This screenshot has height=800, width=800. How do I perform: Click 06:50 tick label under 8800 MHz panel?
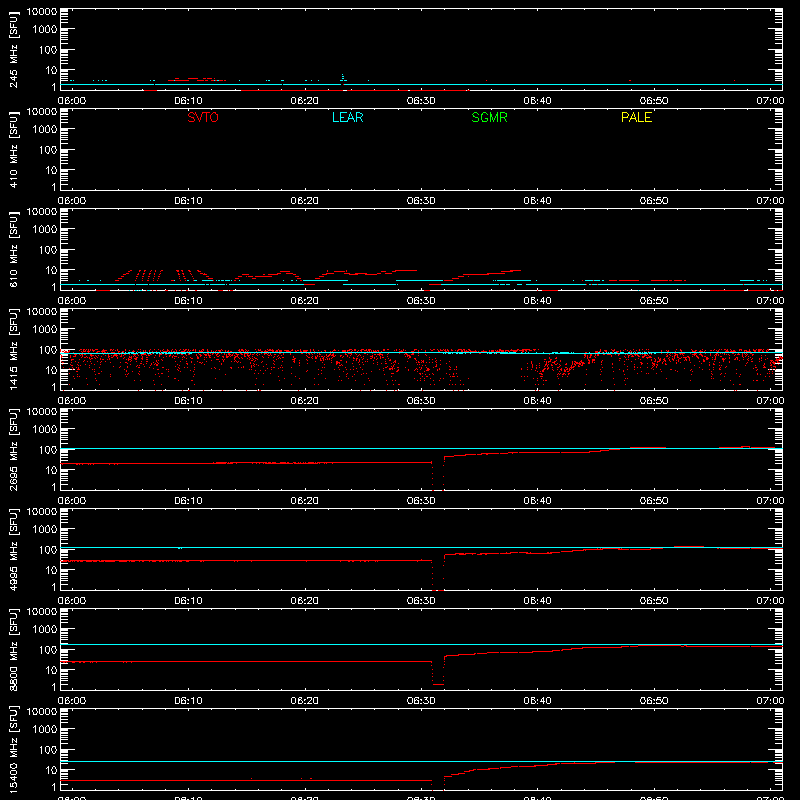[x=654, y=701]
